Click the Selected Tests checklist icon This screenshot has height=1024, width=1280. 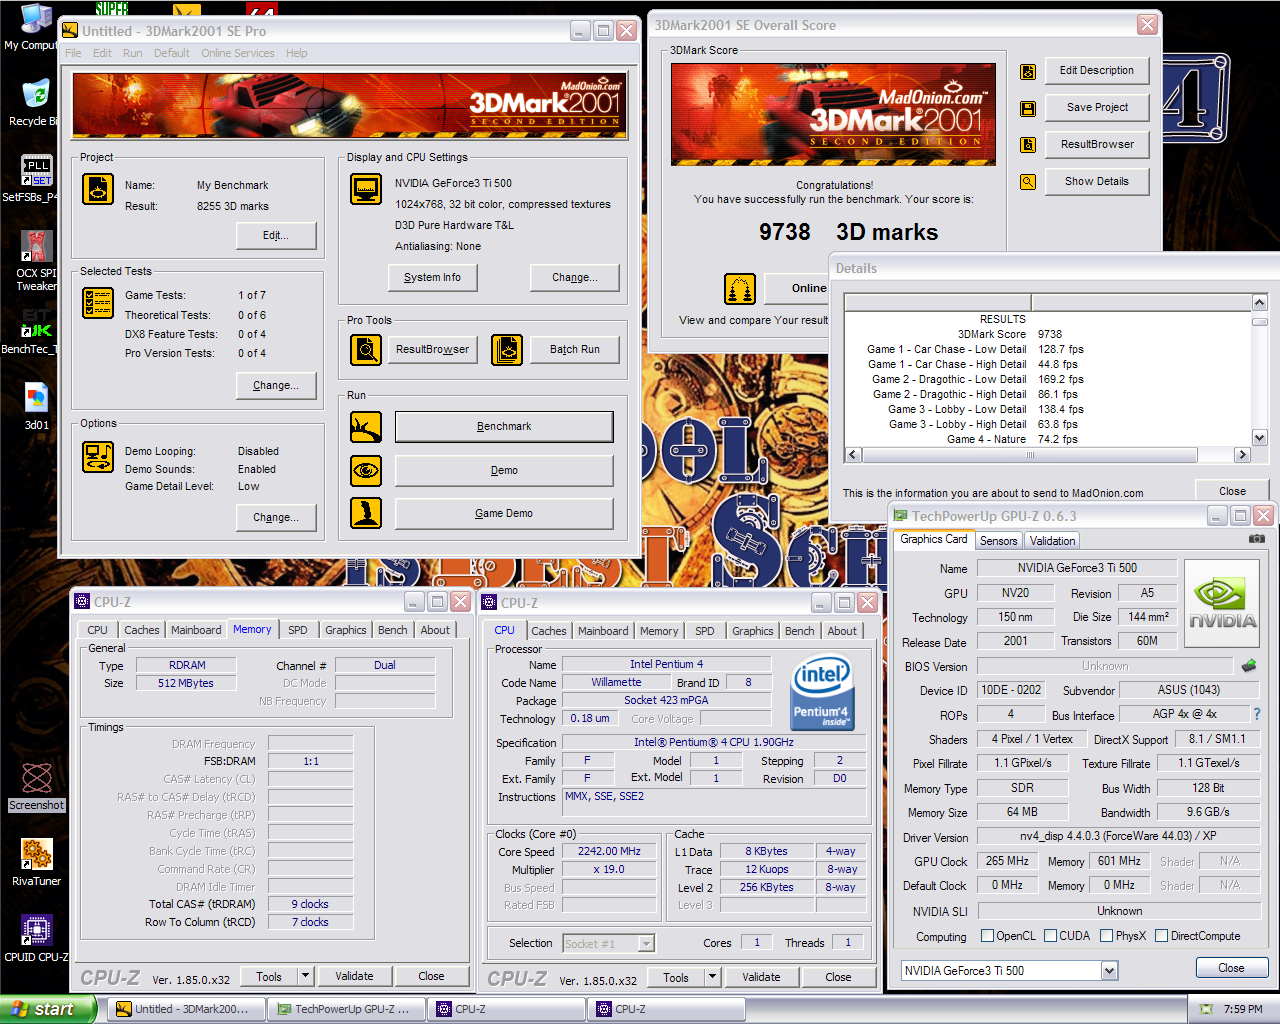point(98,303)
